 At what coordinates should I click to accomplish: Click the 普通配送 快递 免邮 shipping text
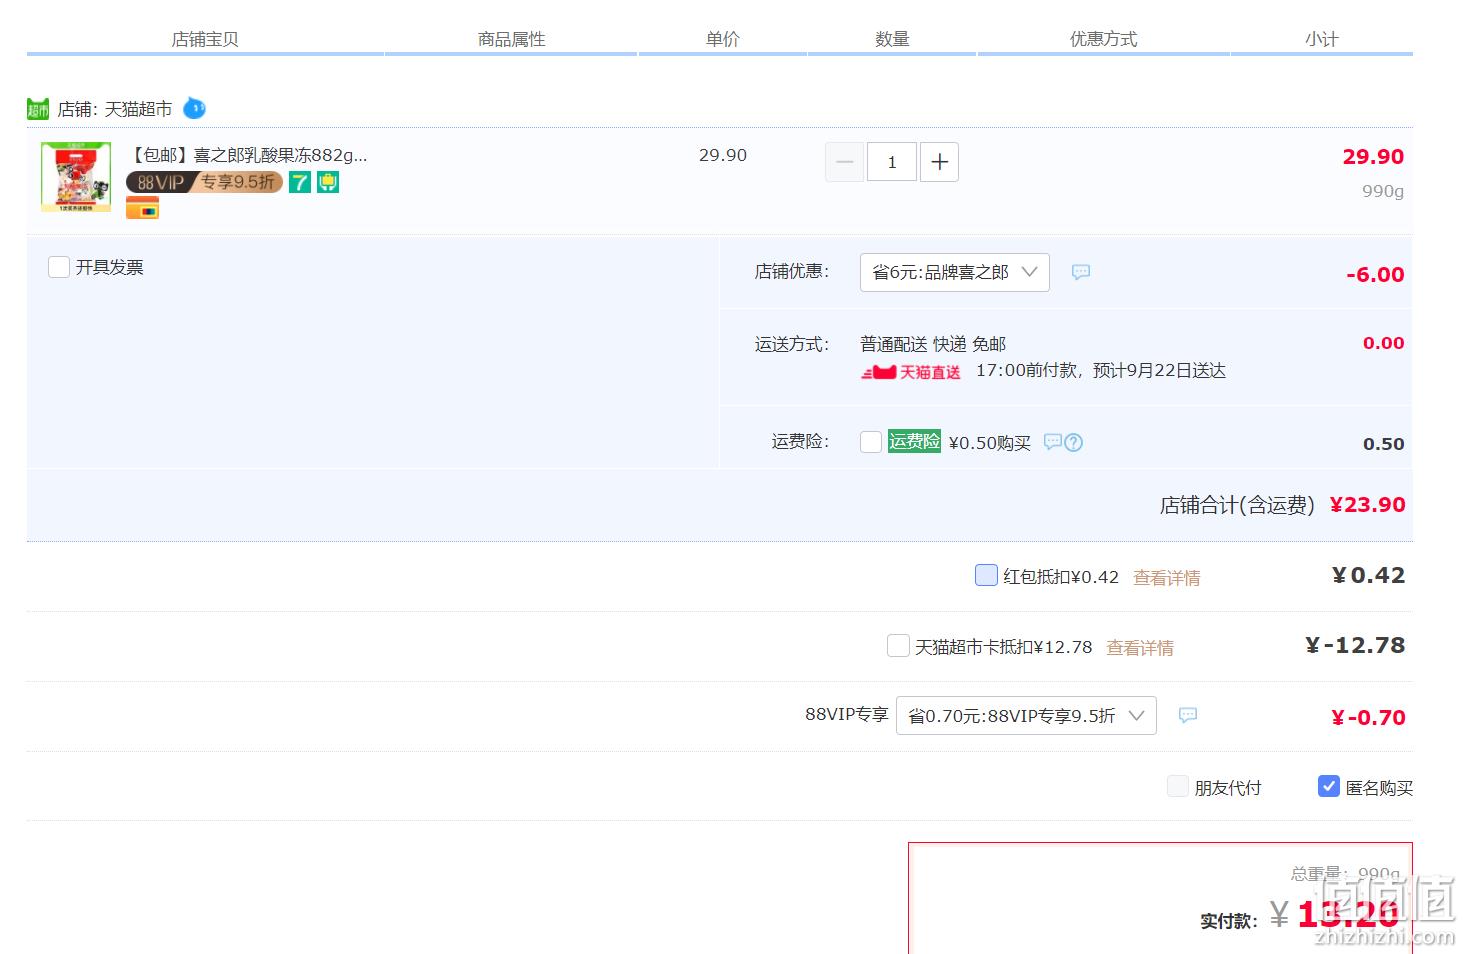[x=933, y=344]
